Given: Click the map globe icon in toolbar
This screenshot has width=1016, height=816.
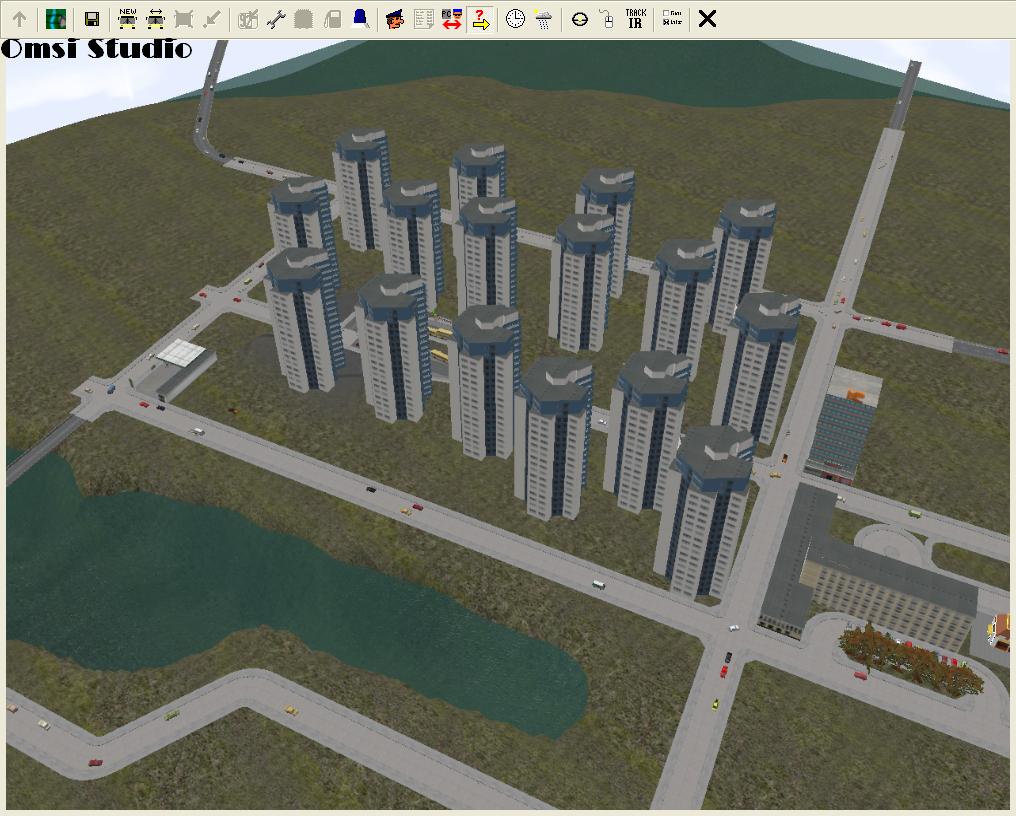Looking at the screenshot, I should pos(56,19).
